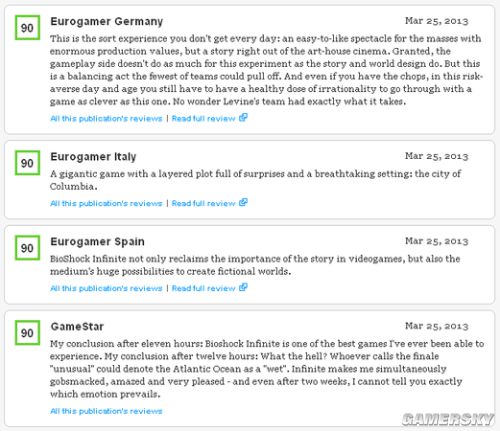
Task: Read full review from Eurogamer Germany
Action: [203, 119]
